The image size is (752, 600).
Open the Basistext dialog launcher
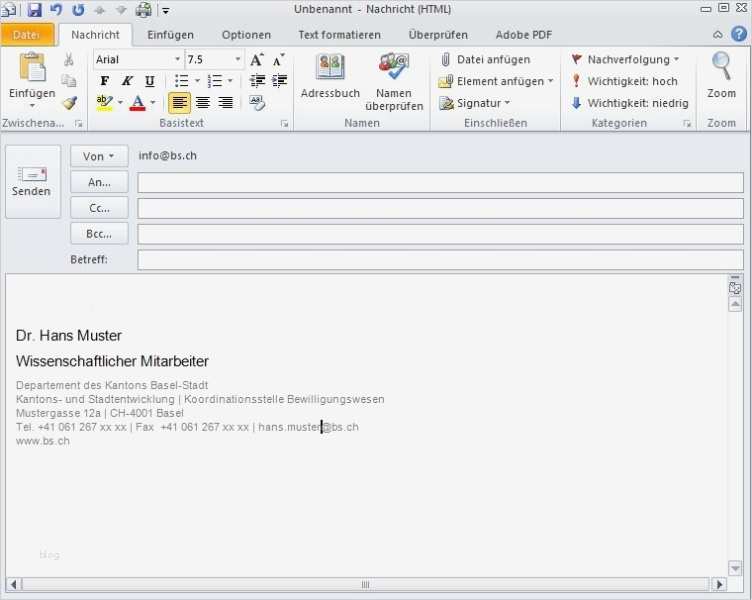click(284, 124)
